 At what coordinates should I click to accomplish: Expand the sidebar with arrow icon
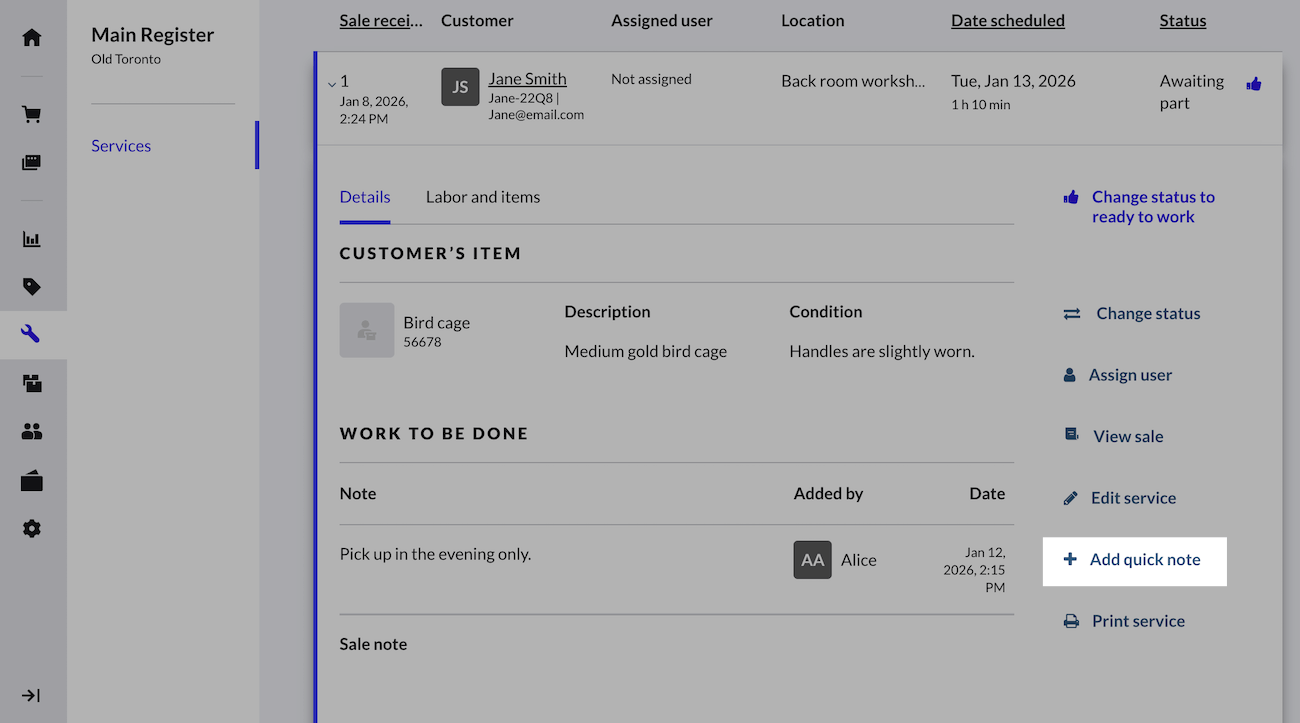[32, 696]
